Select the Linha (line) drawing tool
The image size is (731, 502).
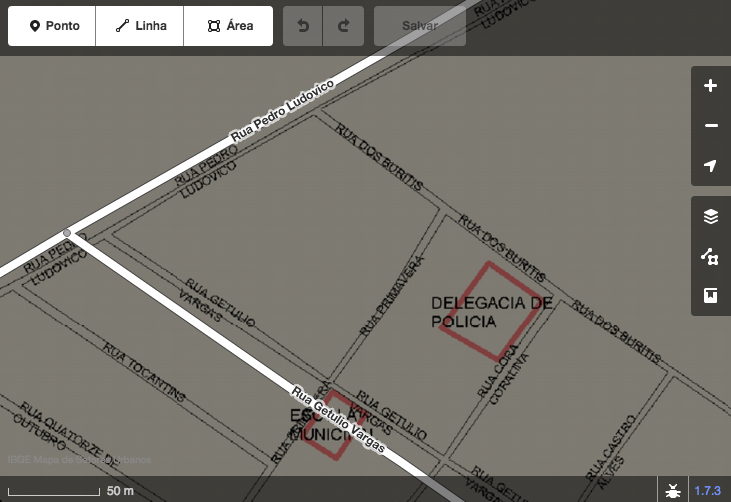click(x=140, y=26)
